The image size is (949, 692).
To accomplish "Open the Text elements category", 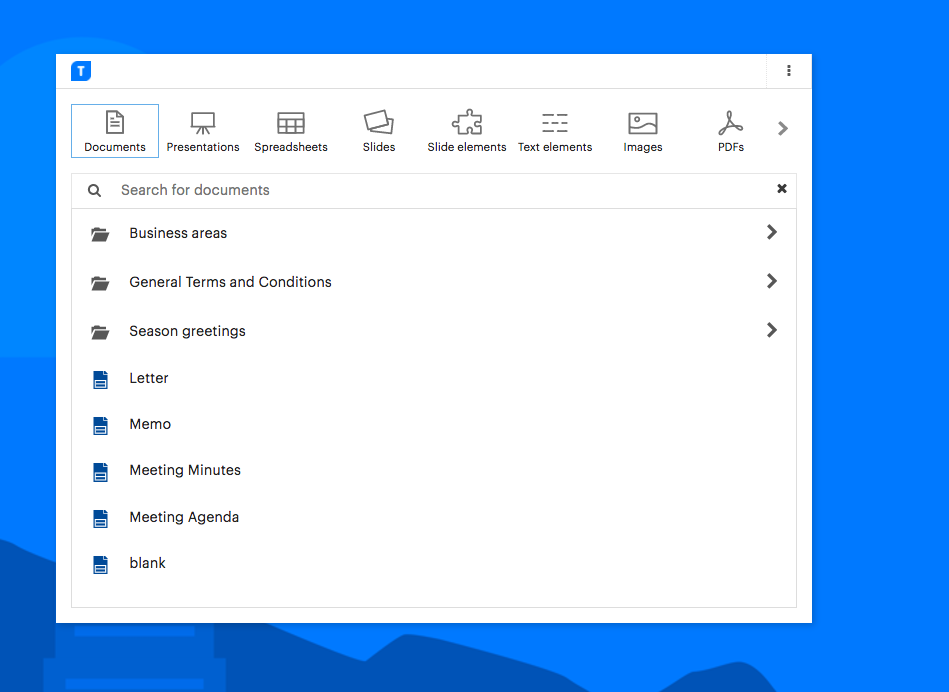I will click(555, 131).
